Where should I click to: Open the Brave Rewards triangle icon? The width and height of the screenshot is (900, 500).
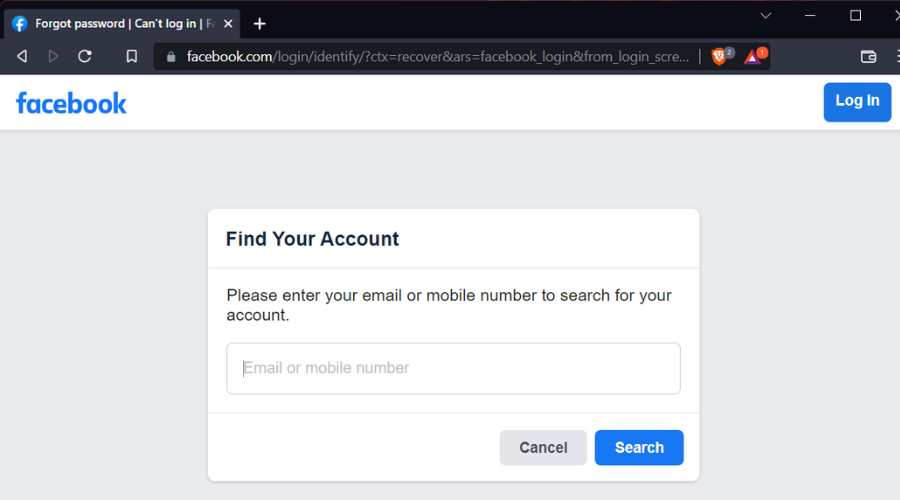pyautogui.click(x=752, y=56)
